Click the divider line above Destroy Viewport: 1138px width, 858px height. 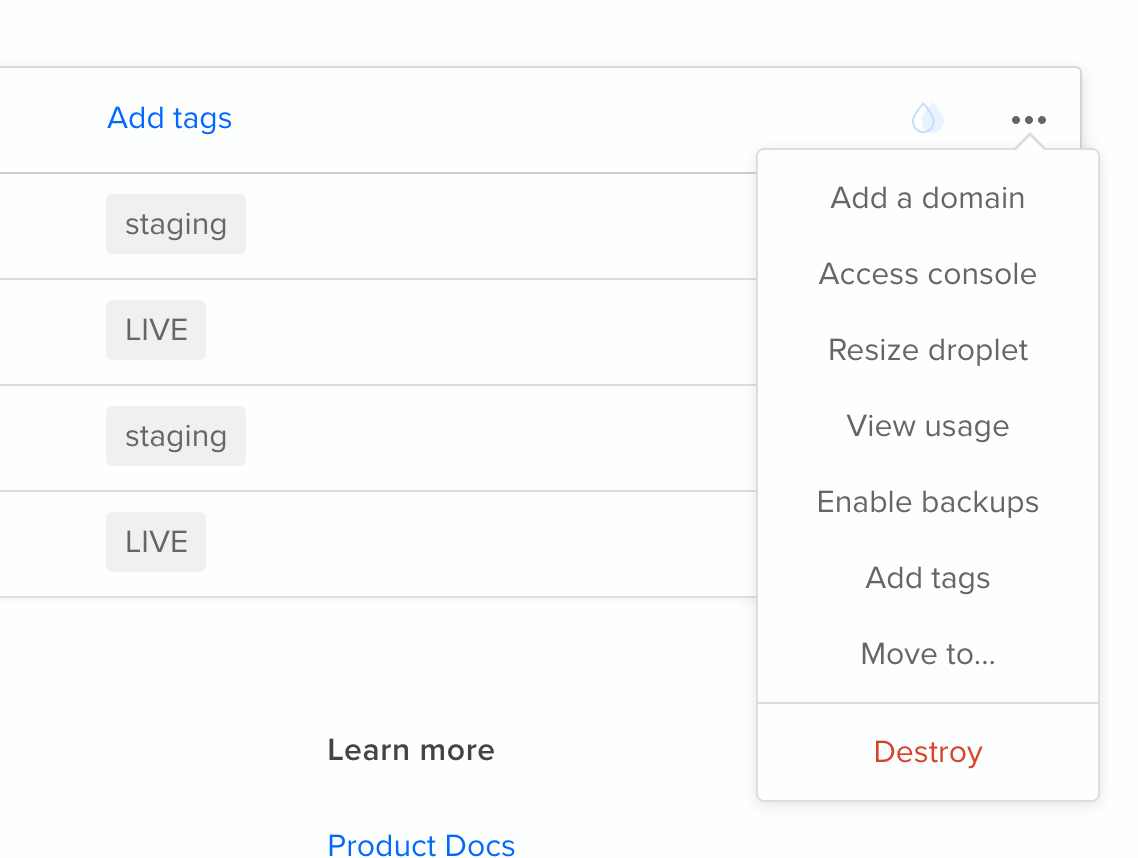click(x=927, y=703)
